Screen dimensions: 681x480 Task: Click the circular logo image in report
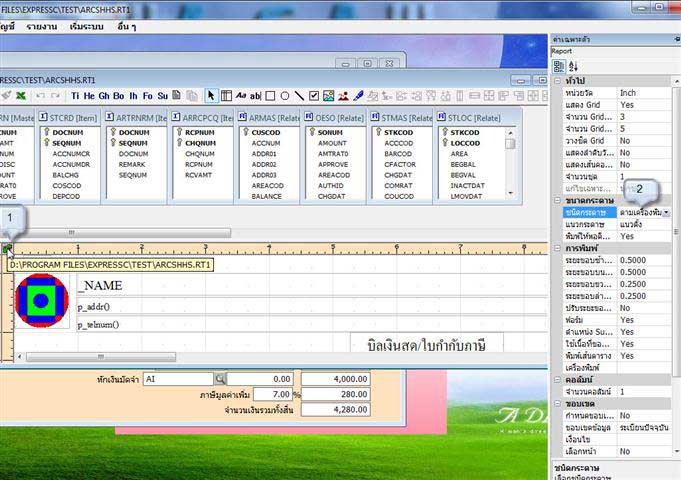coord(42,301)
